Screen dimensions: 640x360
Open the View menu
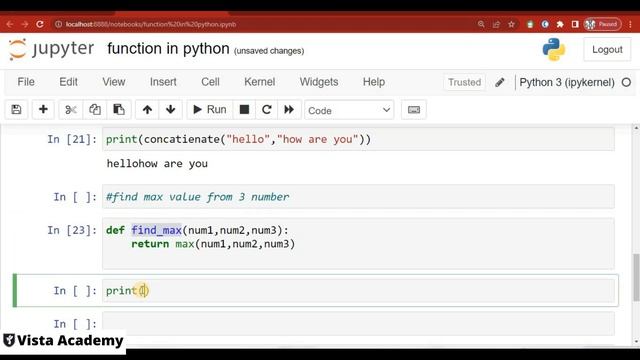tap(113, 82)
